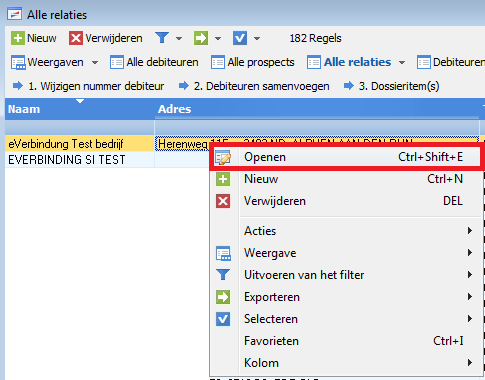485x380 pixels.
Task: Choose Verwijderen in the context menu
Action: click(346, 201)
